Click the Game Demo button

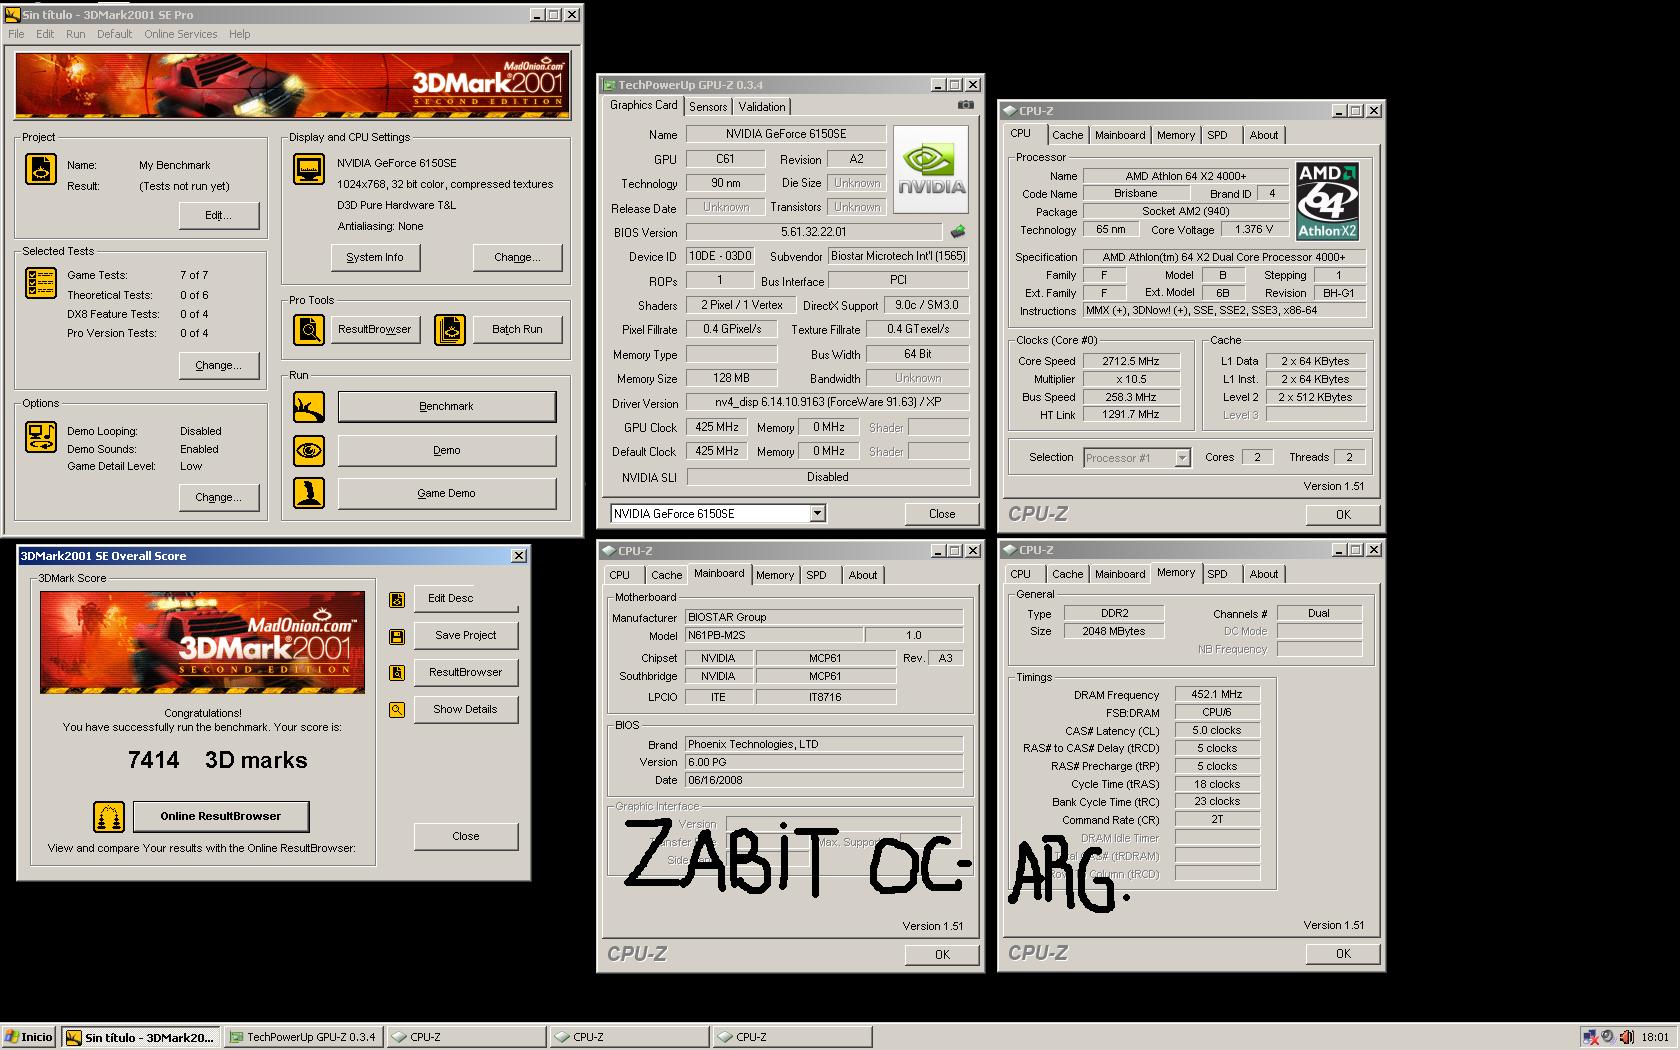(446, 493)
